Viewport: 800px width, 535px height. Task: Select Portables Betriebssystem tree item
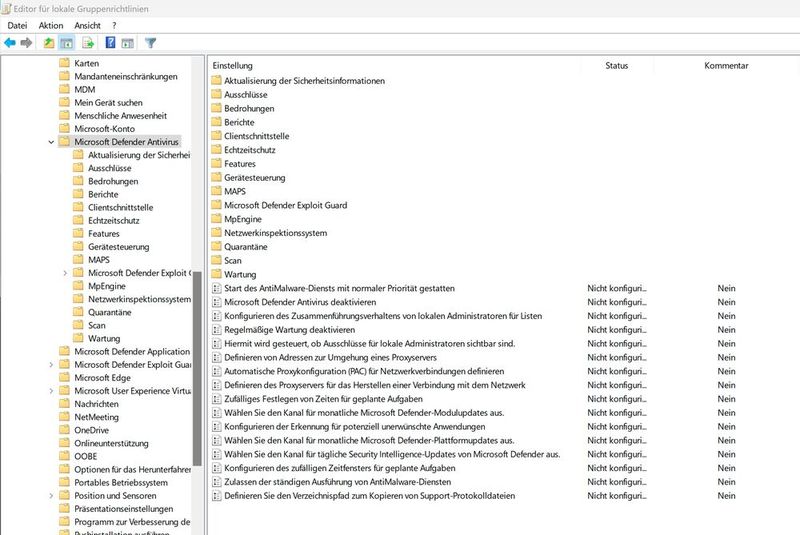121,483
